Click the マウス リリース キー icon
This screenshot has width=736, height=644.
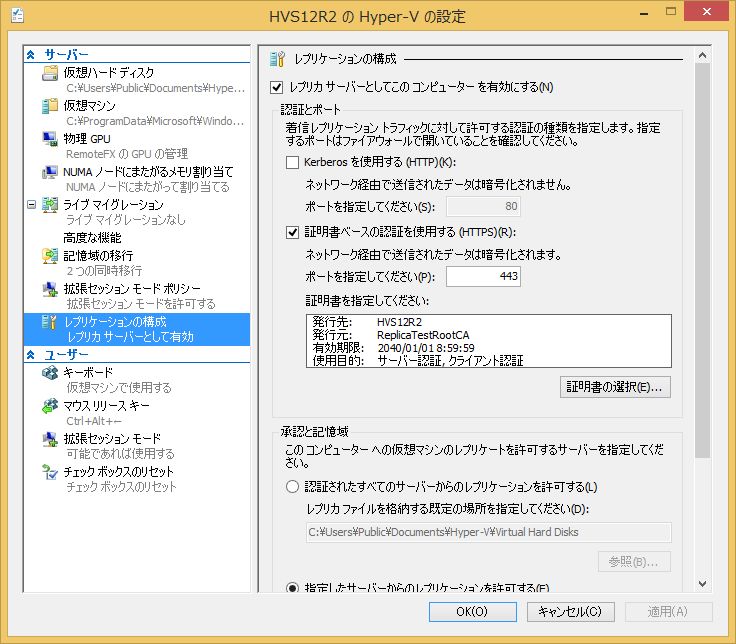tap(50, 406)
